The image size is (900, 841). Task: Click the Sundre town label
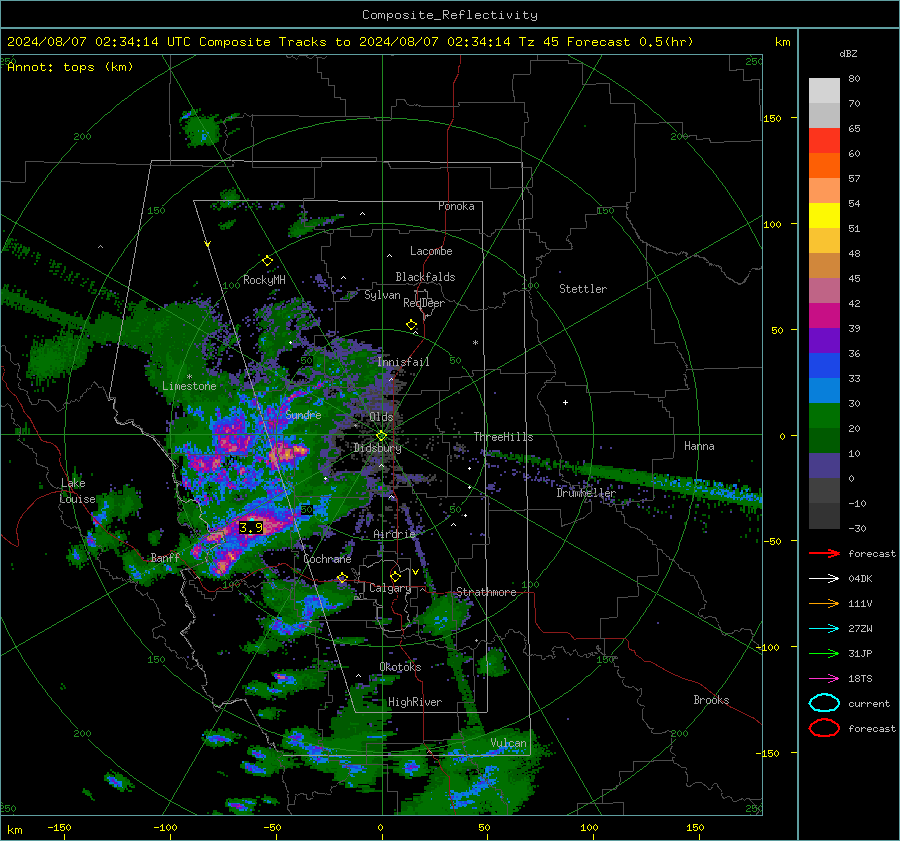coord(303,414)
